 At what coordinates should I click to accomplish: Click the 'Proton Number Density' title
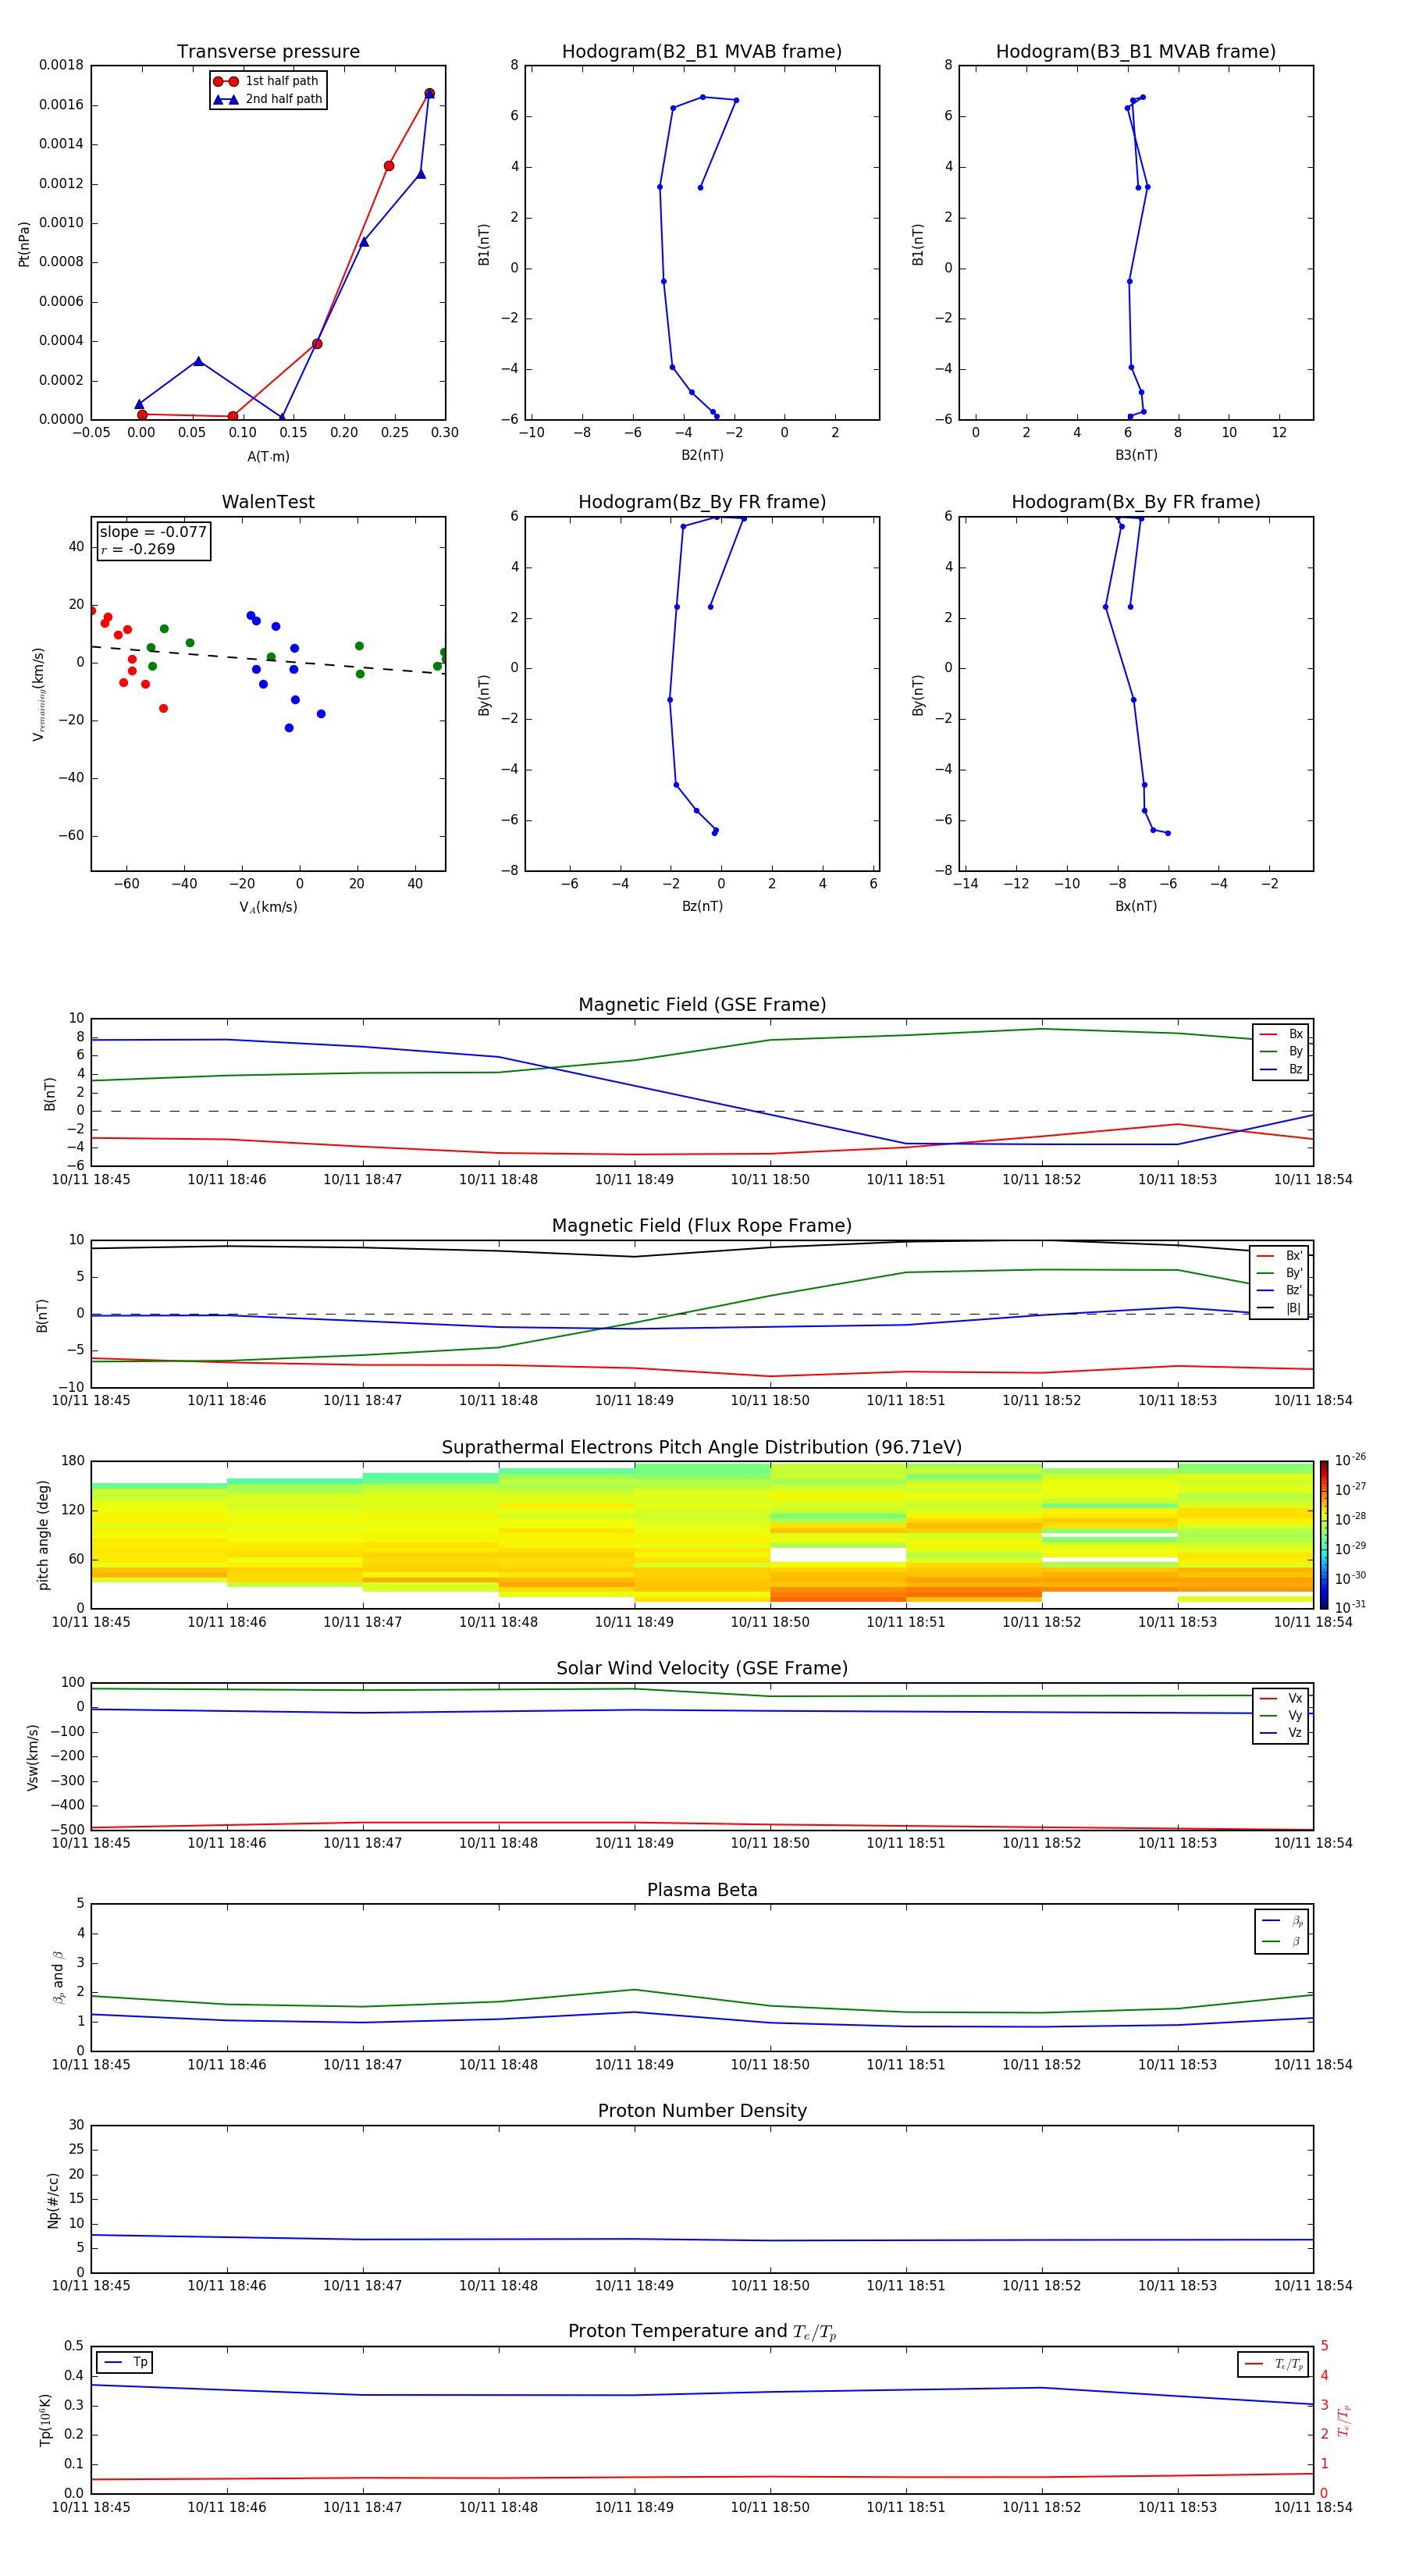pyautogui.click(x=702, y=2112)
